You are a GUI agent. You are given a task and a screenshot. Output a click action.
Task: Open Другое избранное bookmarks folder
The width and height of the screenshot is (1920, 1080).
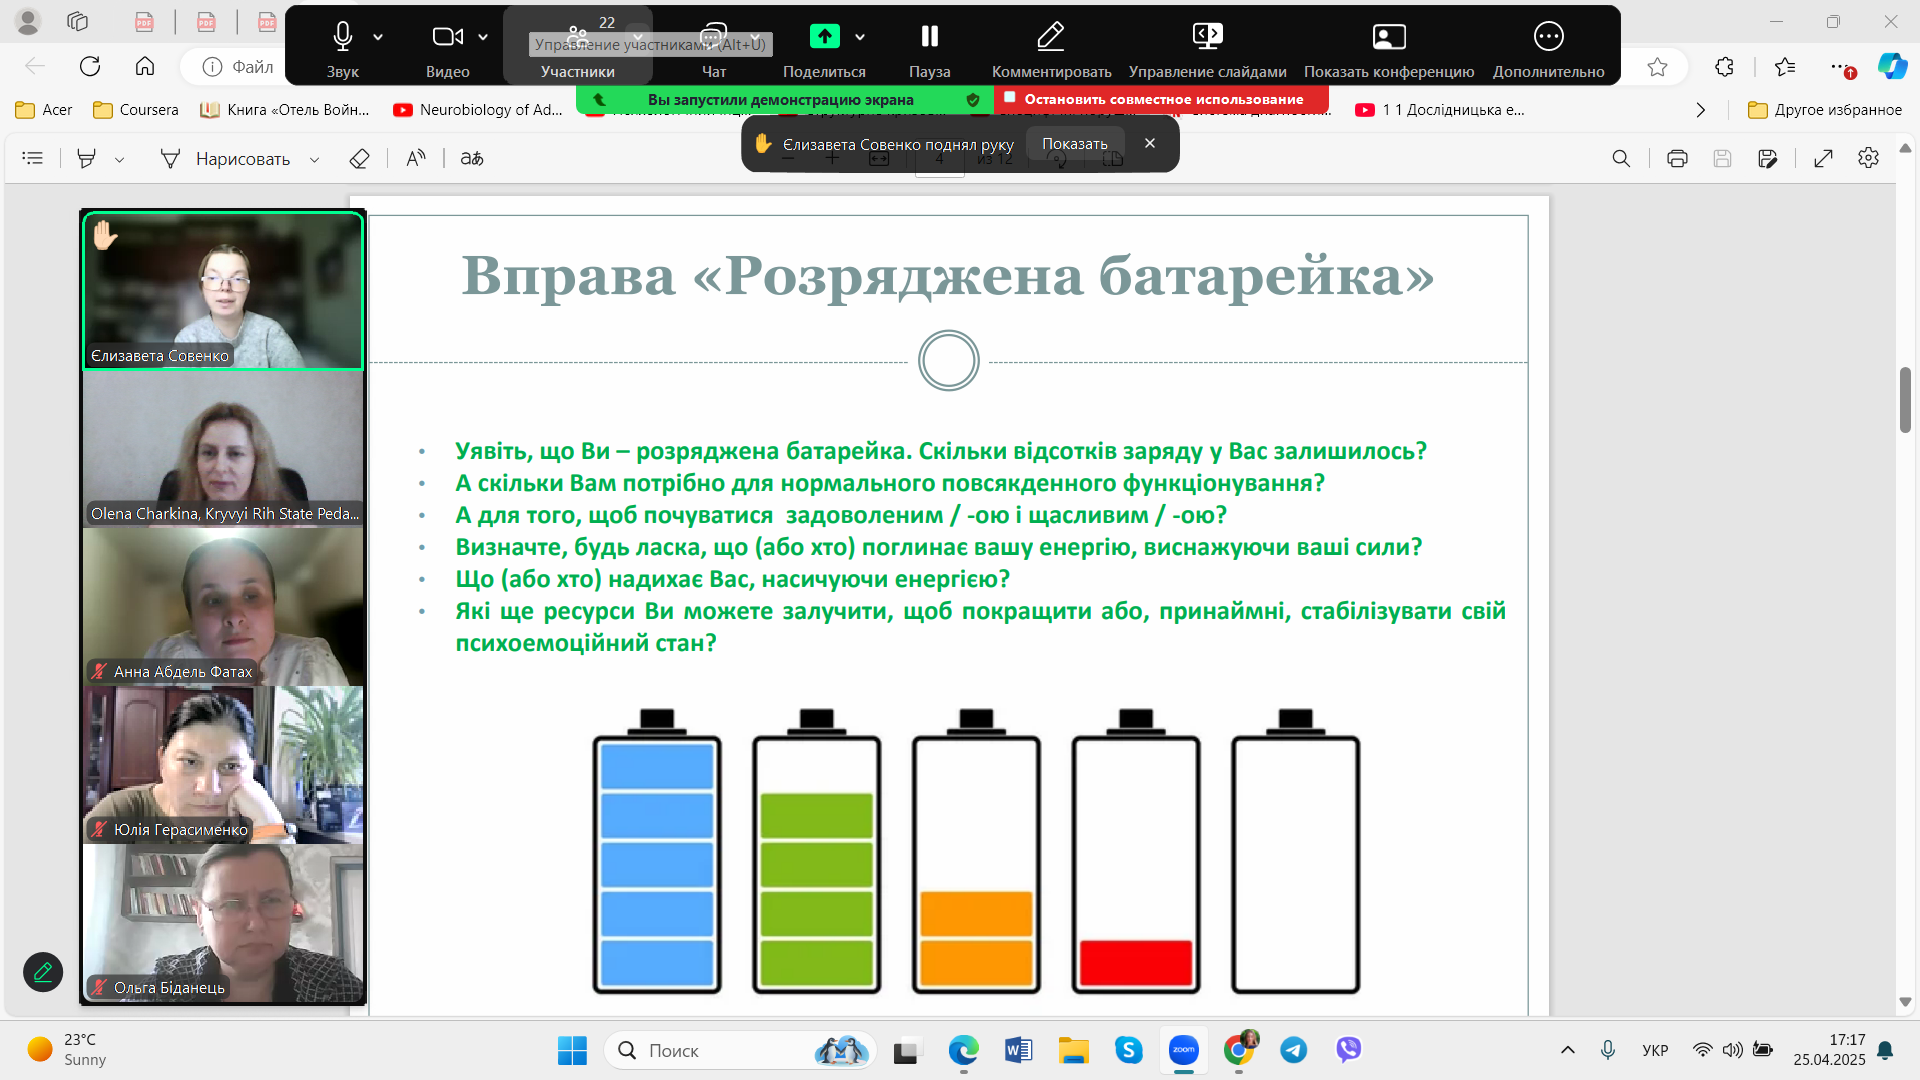click(x=1825, y=110)
